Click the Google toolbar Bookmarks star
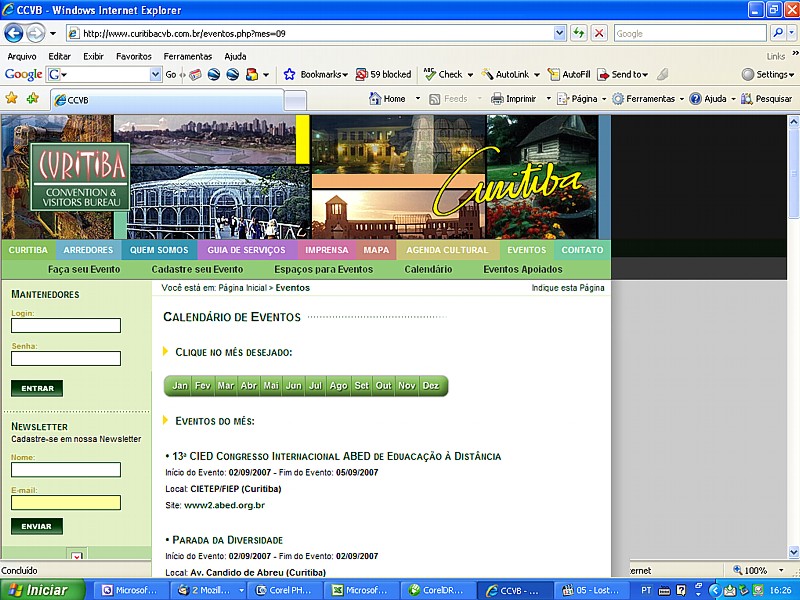Image resolution: width=800 pixels, height=600 pixels. click(290, 74)
